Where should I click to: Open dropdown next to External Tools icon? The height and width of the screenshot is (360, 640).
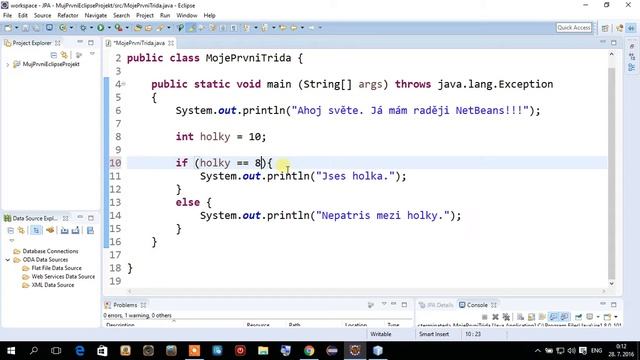pyautogui.click(x=127, y=28)
